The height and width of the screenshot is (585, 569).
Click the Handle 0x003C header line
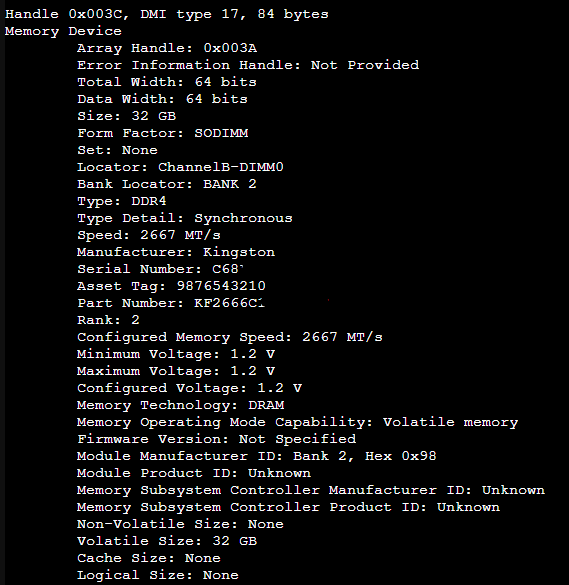167,15
